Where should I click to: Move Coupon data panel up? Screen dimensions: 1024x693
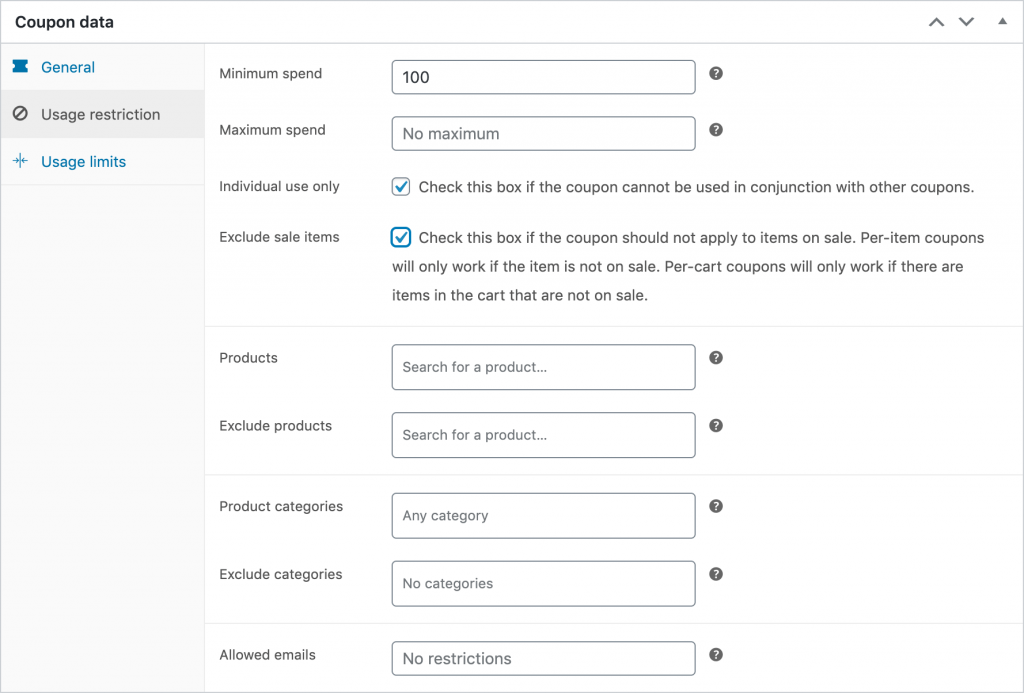tap(936, 22)
